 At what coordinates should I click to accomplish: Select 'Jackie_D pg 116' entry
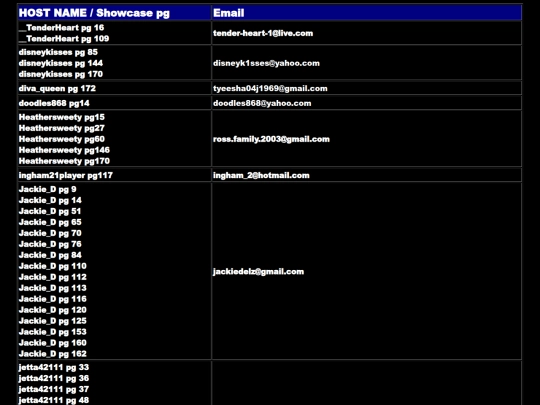point(52,300)
